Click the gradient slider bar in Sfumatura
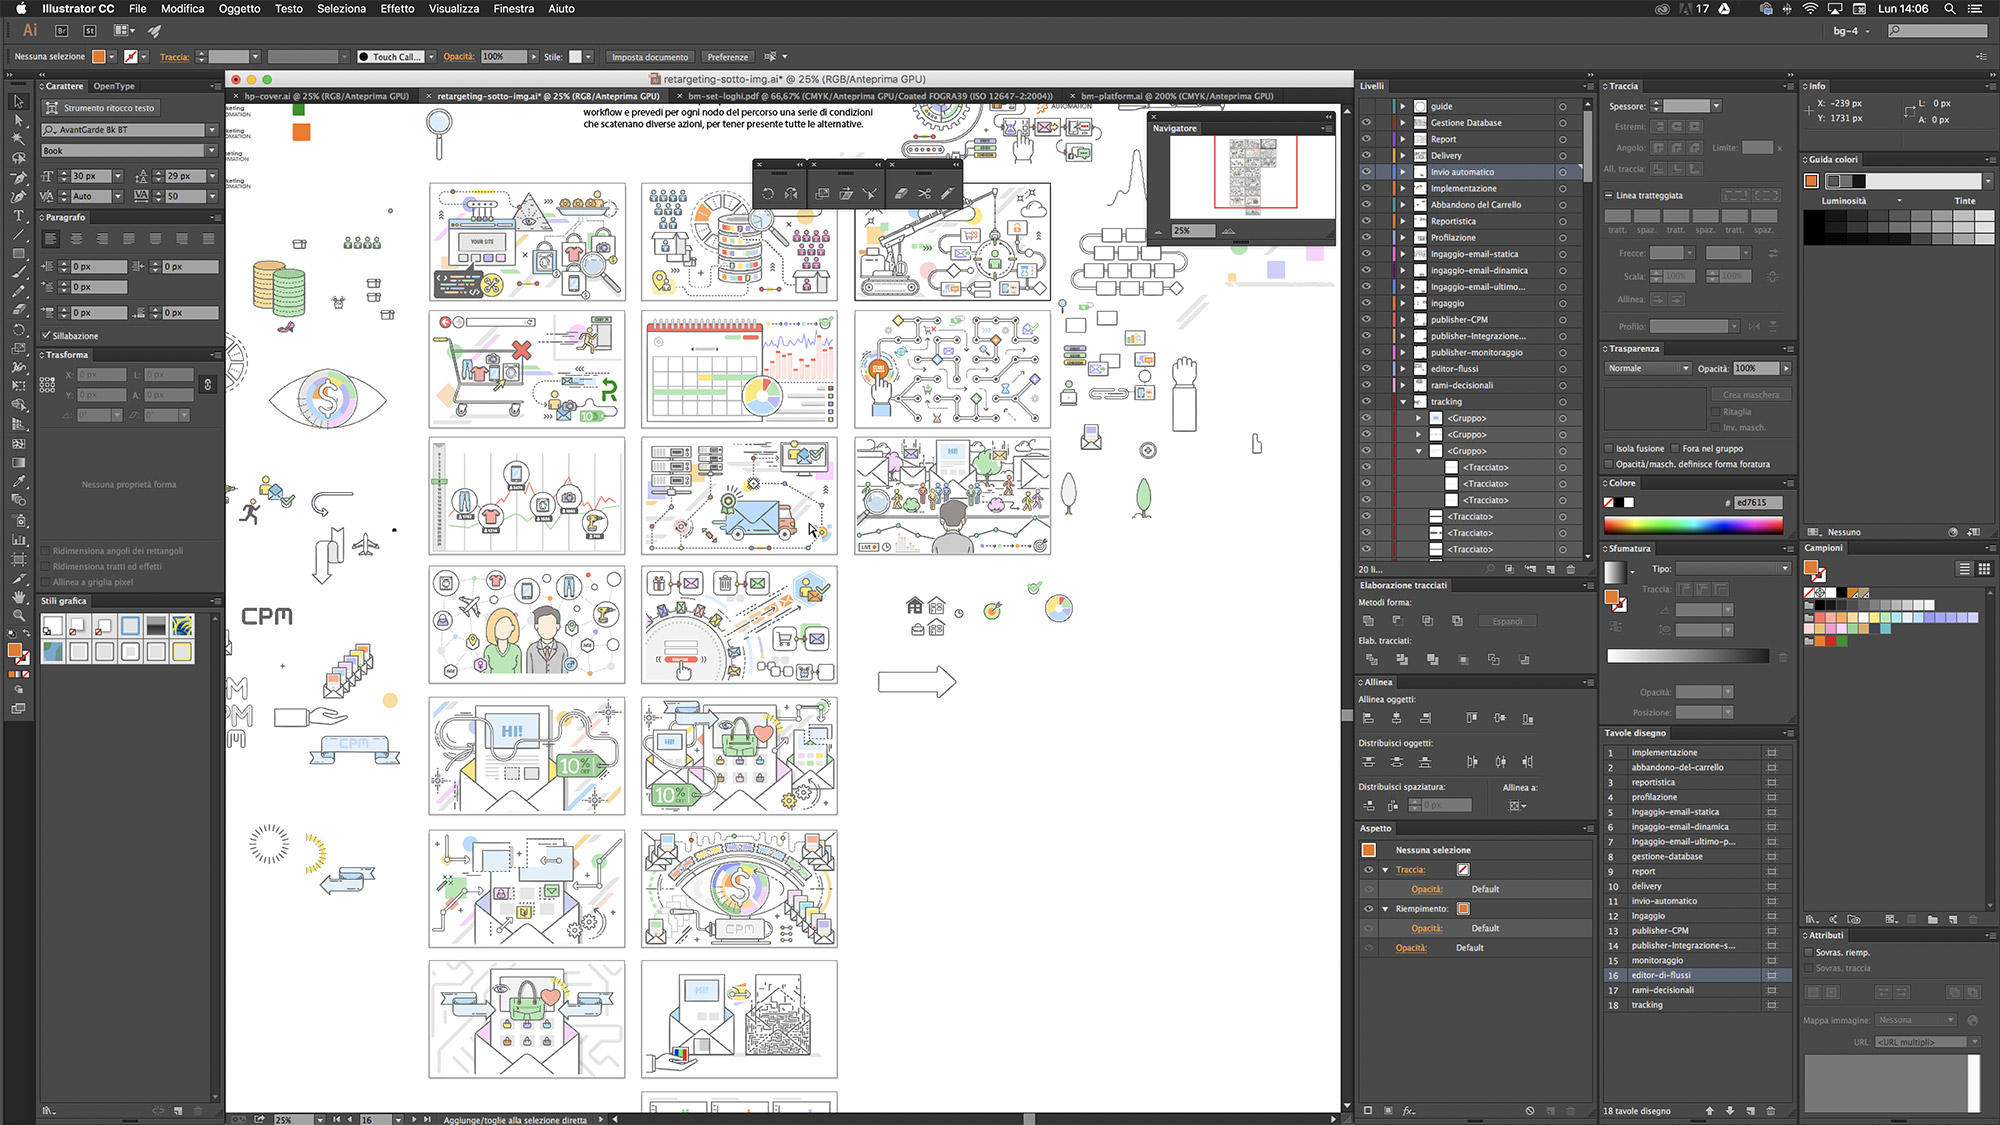This screenshot has height=1125, width=2000. 1687,656
